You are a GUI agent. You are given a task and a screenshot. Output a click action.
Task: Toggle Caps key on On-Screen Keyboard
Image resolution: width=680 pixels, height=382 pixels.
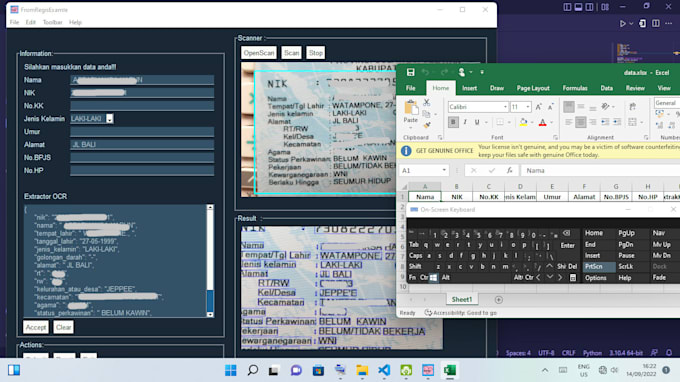coord(415,256)
